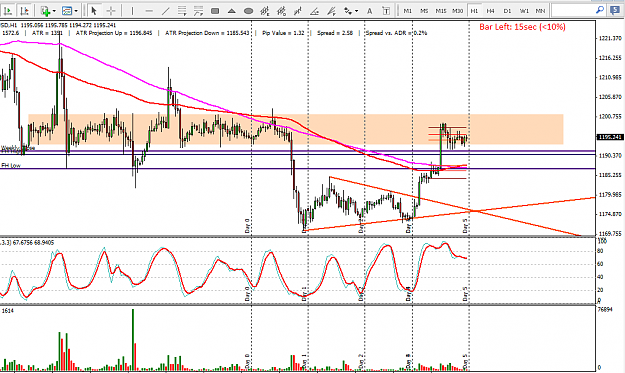This screenshot has height=373, width=625.
Task: Select the diagonal Trendline tool
Action: pos(165,11)
